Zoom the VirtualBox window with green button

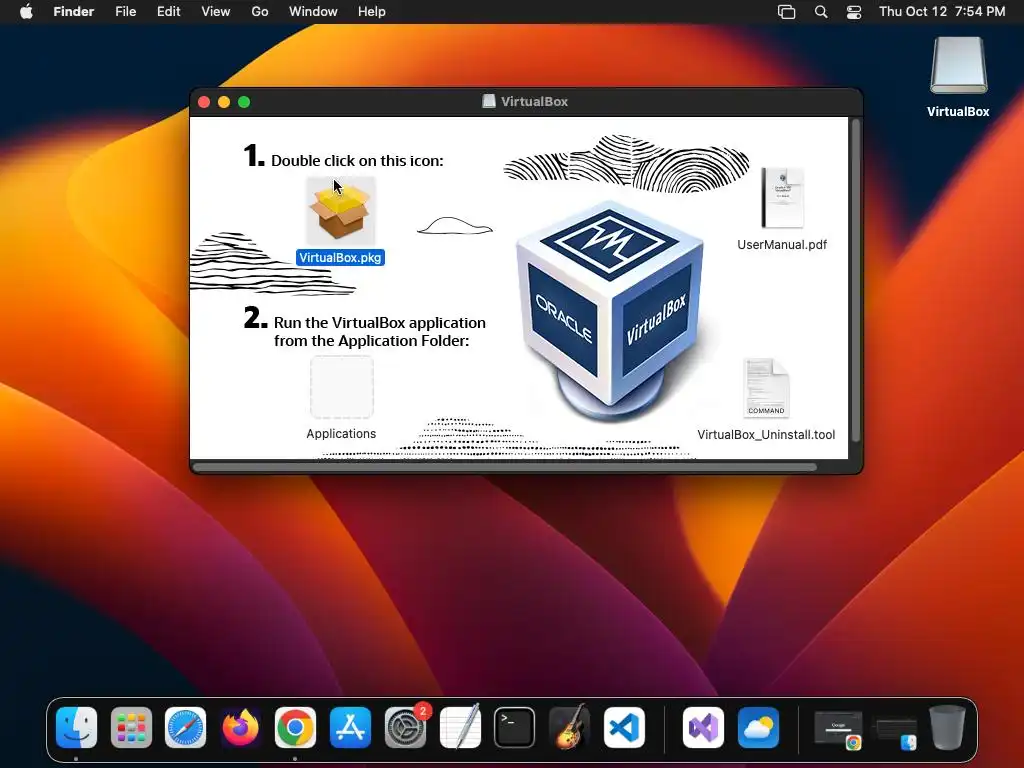pos(244,102)
